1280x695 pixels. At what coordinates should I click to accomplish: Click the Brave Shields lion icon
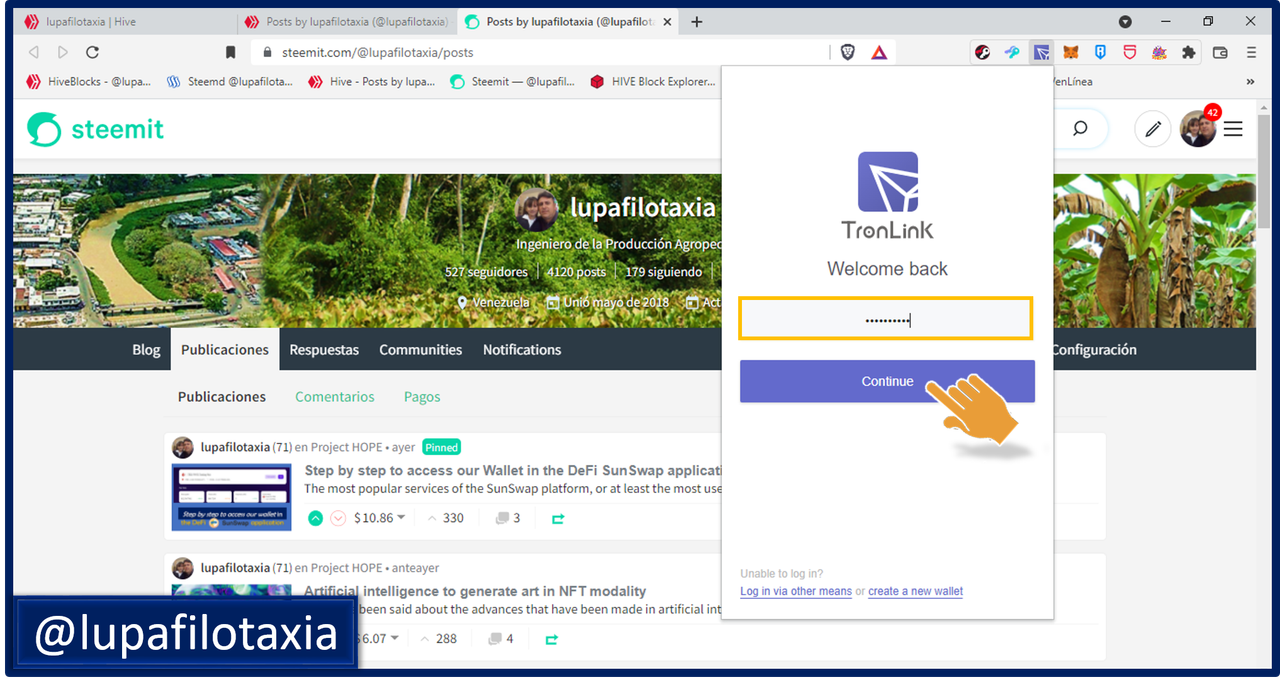click(848, 52)
